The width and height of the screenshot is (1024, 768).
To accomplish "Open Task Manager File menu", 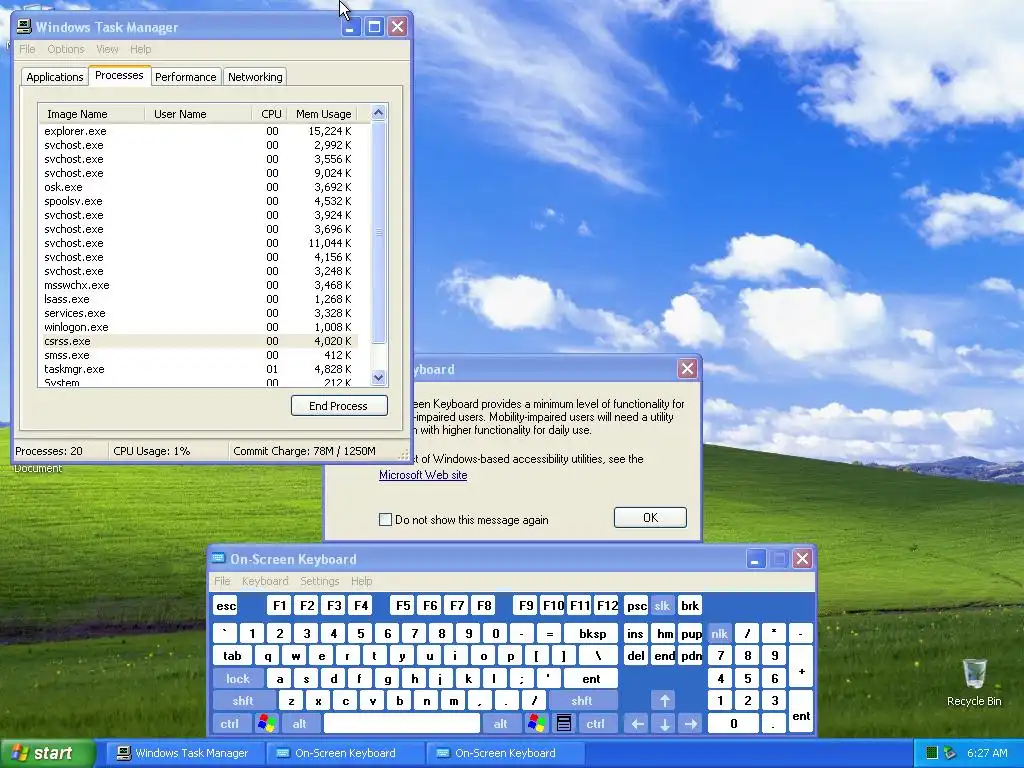I will pos(27,49).
